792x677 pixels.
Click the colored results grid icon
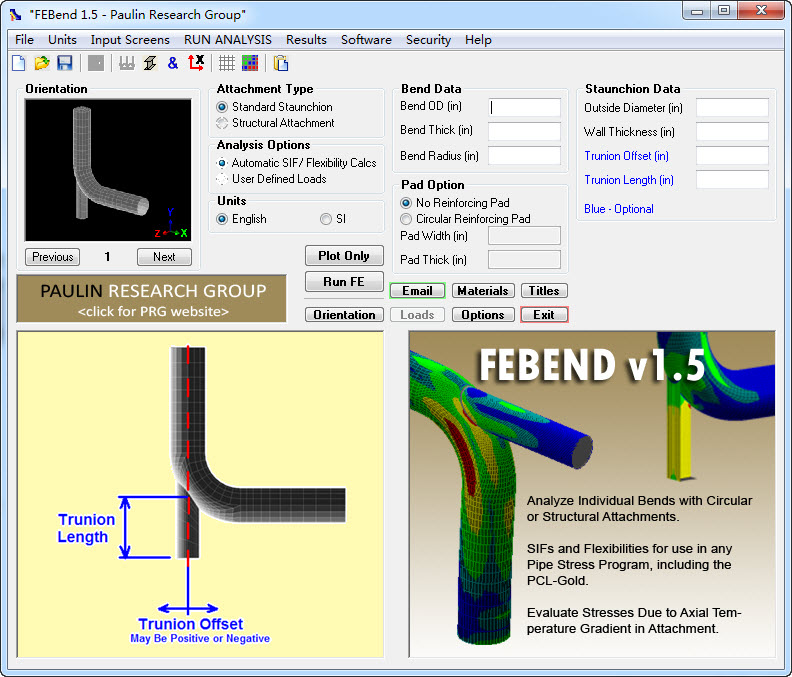(250, 63)
